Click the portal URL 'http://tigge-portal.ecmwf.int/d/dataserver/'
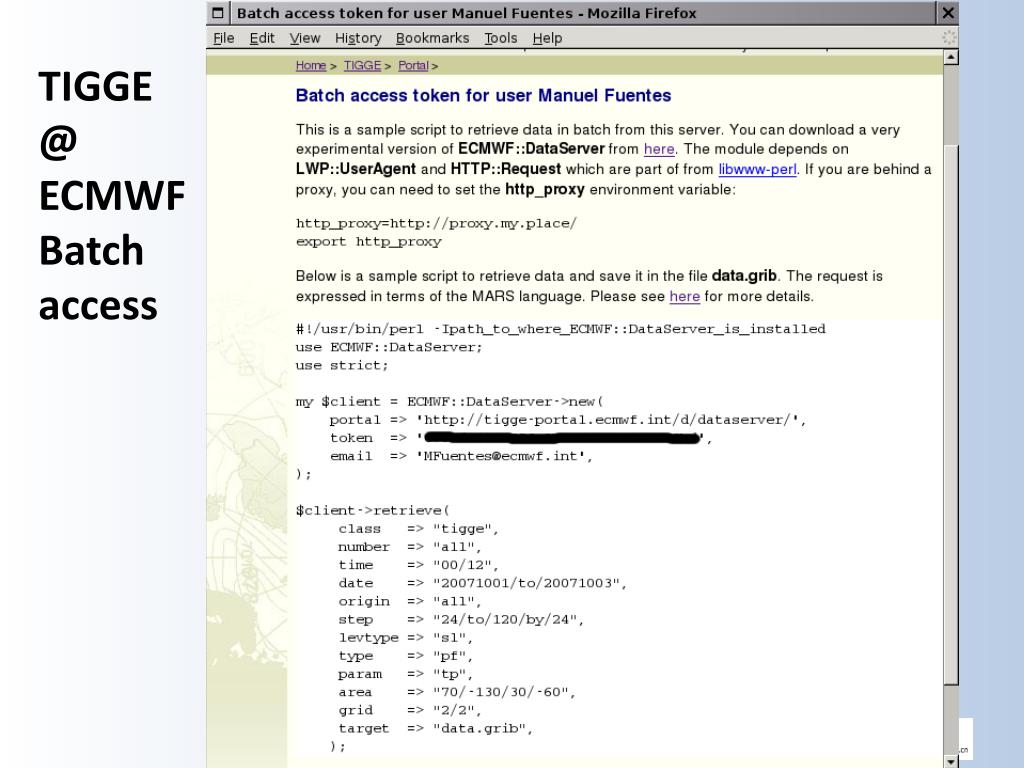The height and width of the screenshot is (768, 1024). [x=607, y=420]
